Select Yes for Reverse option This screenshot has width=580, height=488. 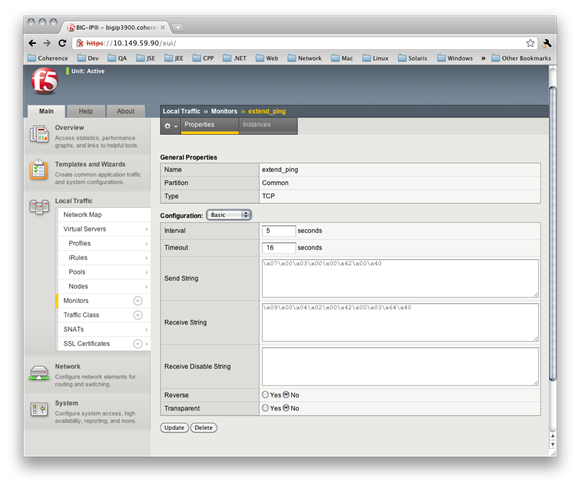265,395
